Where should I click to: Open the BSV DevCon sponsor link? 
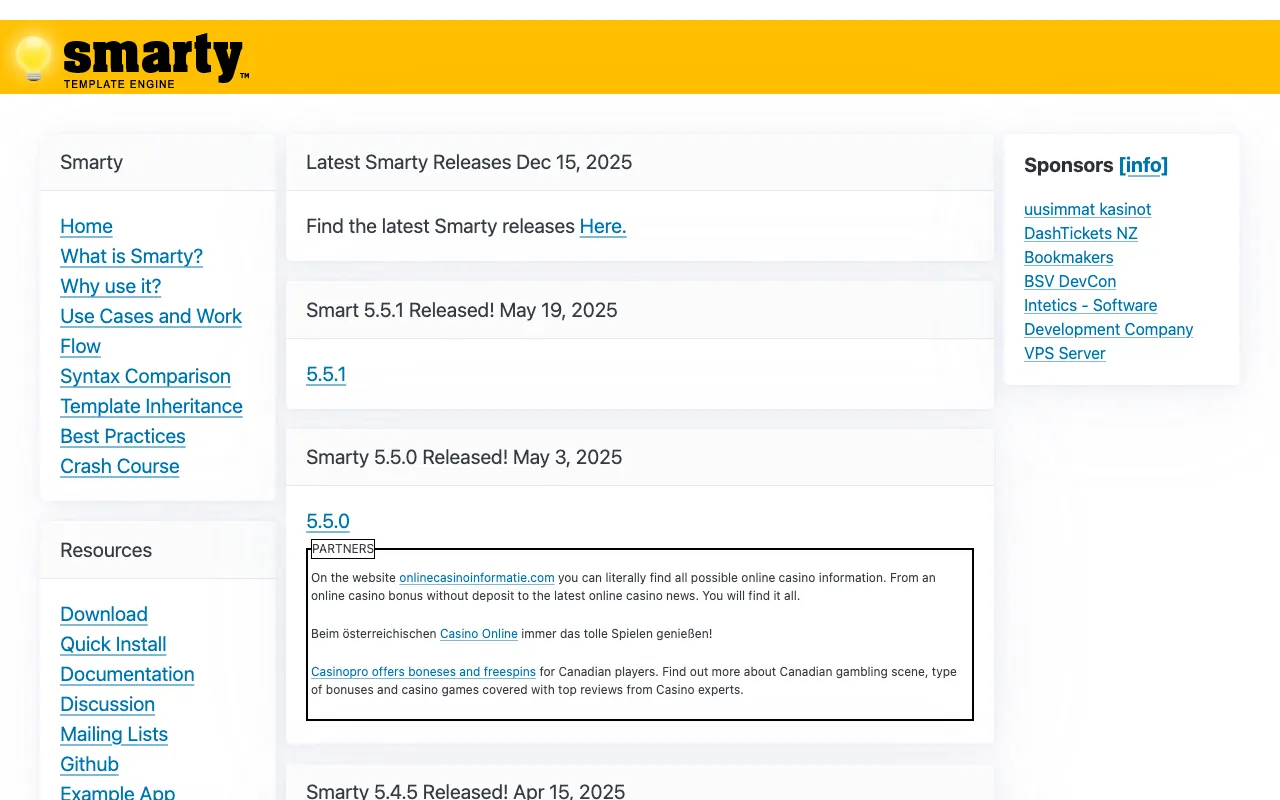1070,281
